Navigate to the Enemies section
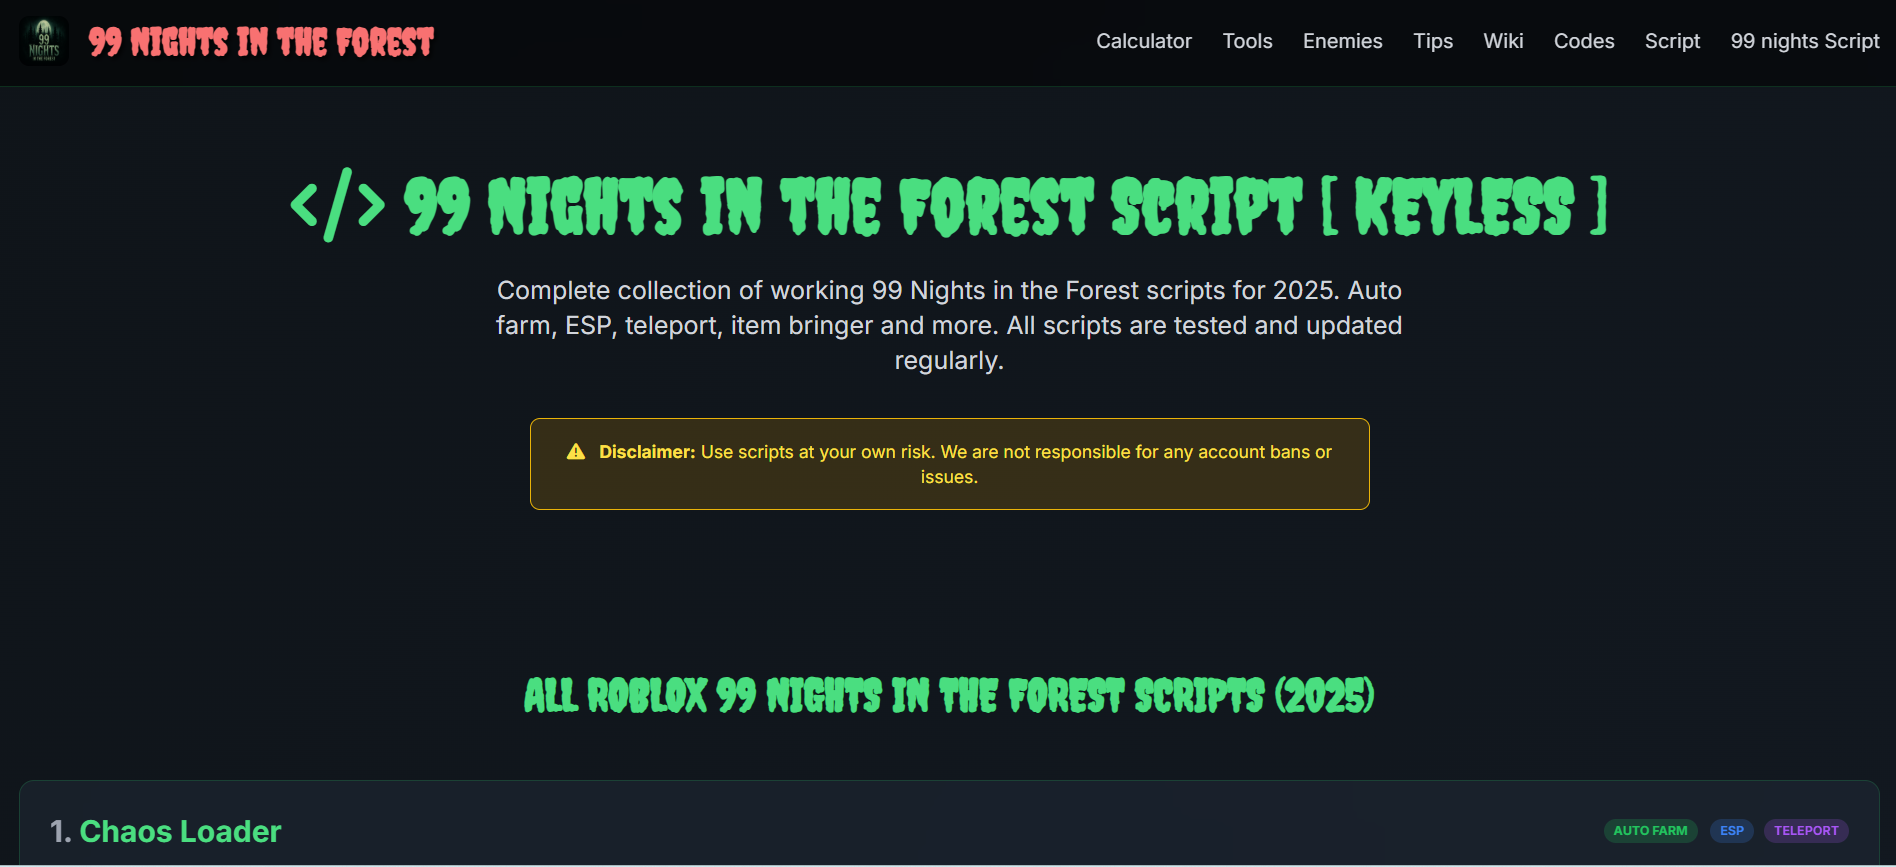This screenshot has height=867, width=1896. [x=1342, y=41]
